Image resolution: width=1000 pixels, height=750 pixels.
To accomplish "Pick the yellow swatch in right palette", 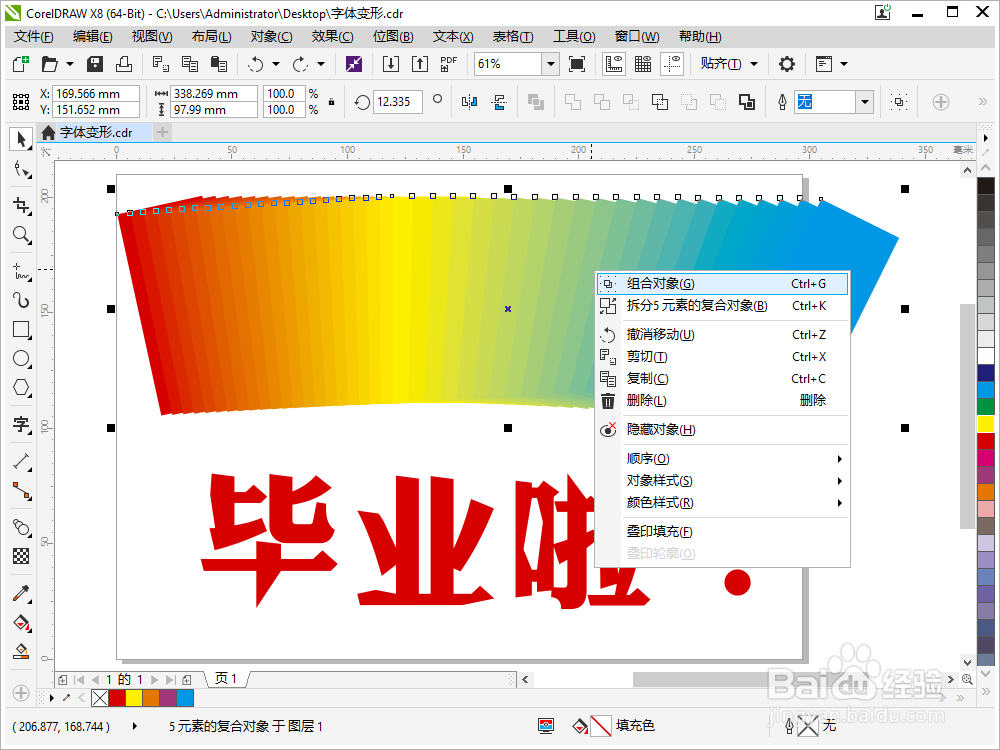I will coord(986,423).
